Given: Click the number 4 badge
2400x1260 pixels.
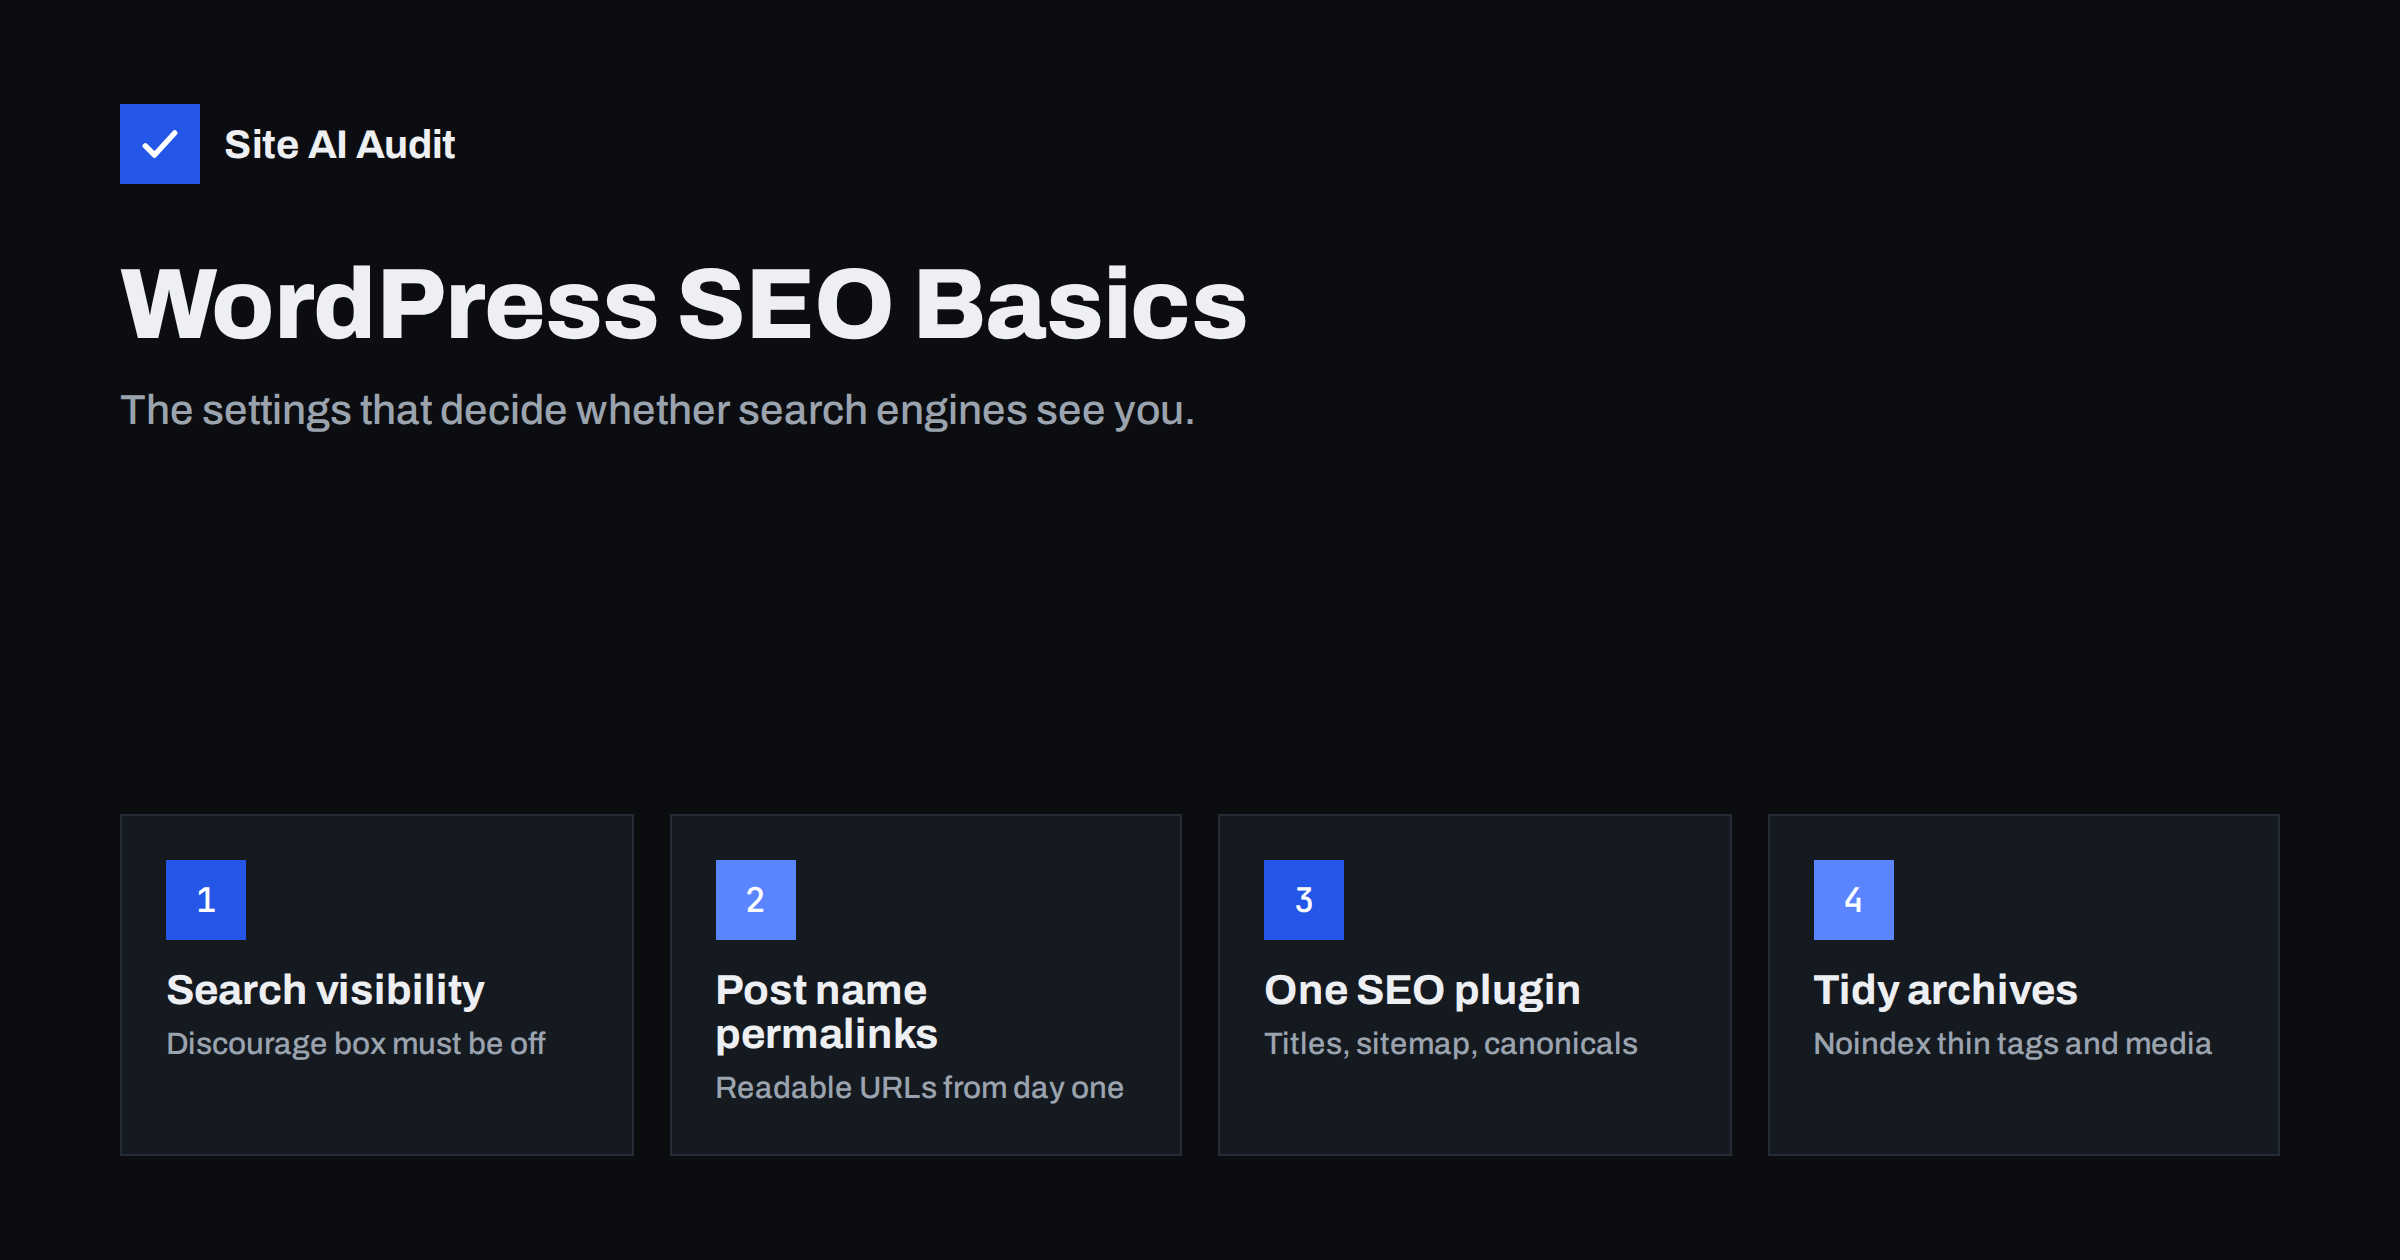Looking at the screenshot, I should point(1854,900).
